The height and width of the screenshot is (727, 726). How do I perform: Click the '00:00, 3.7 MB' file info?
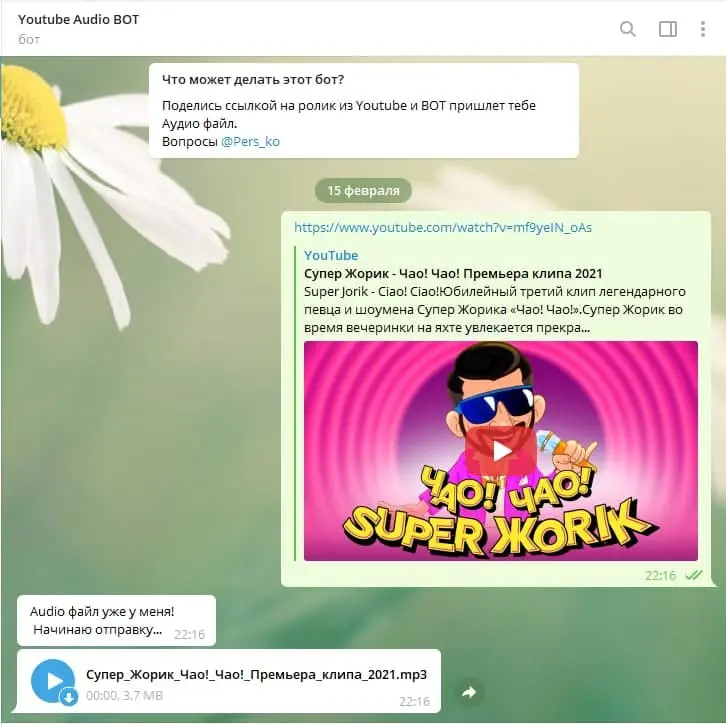pyautogui.click(x=124, y=695)
